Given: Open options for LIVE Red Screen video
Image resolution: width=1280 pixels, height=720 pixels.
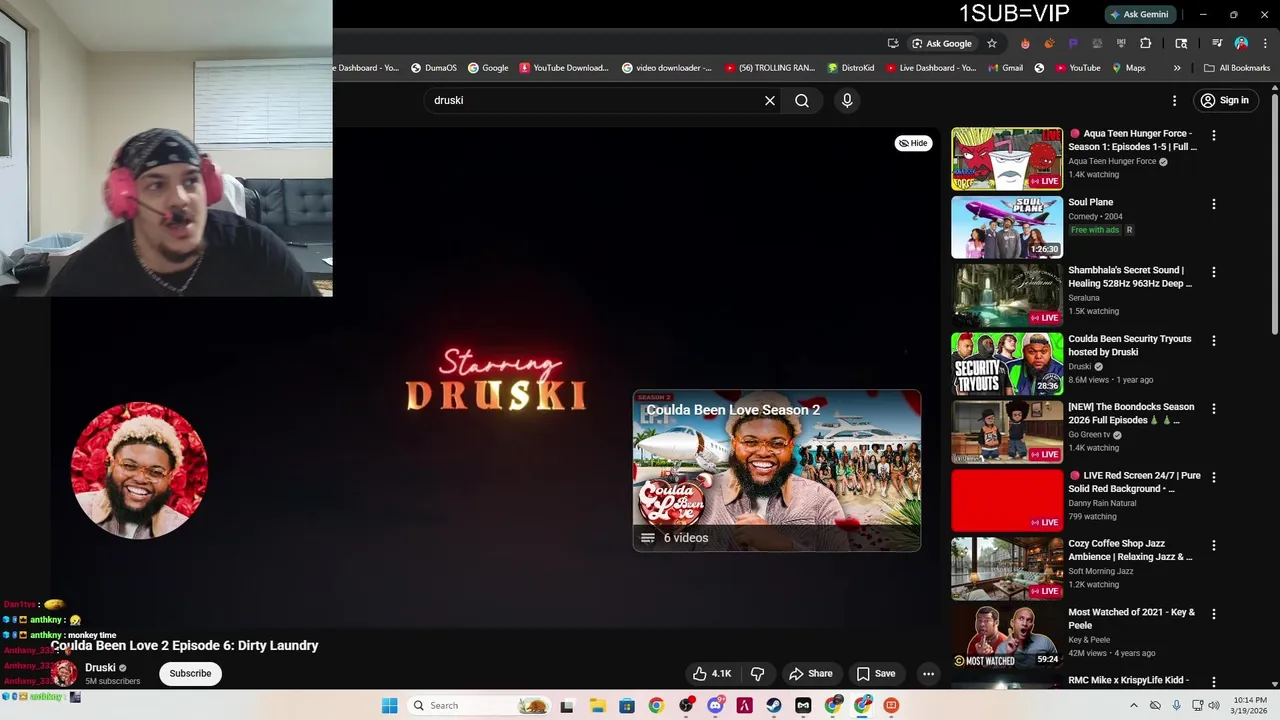Looking at the screenshot, I should tap(1214, 477).
